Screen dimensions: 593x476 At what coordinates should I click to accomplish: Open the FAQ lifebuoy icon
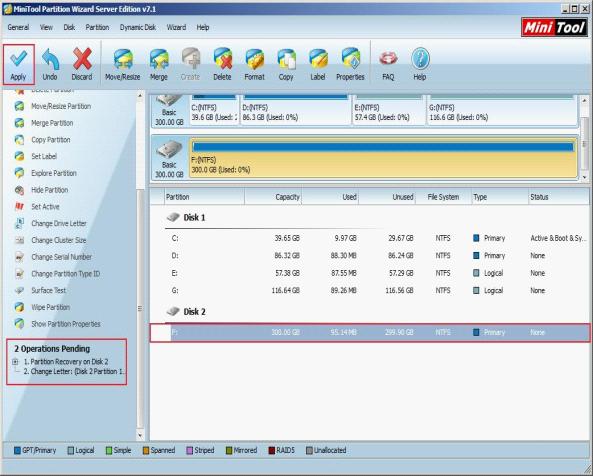coord(388,59)
